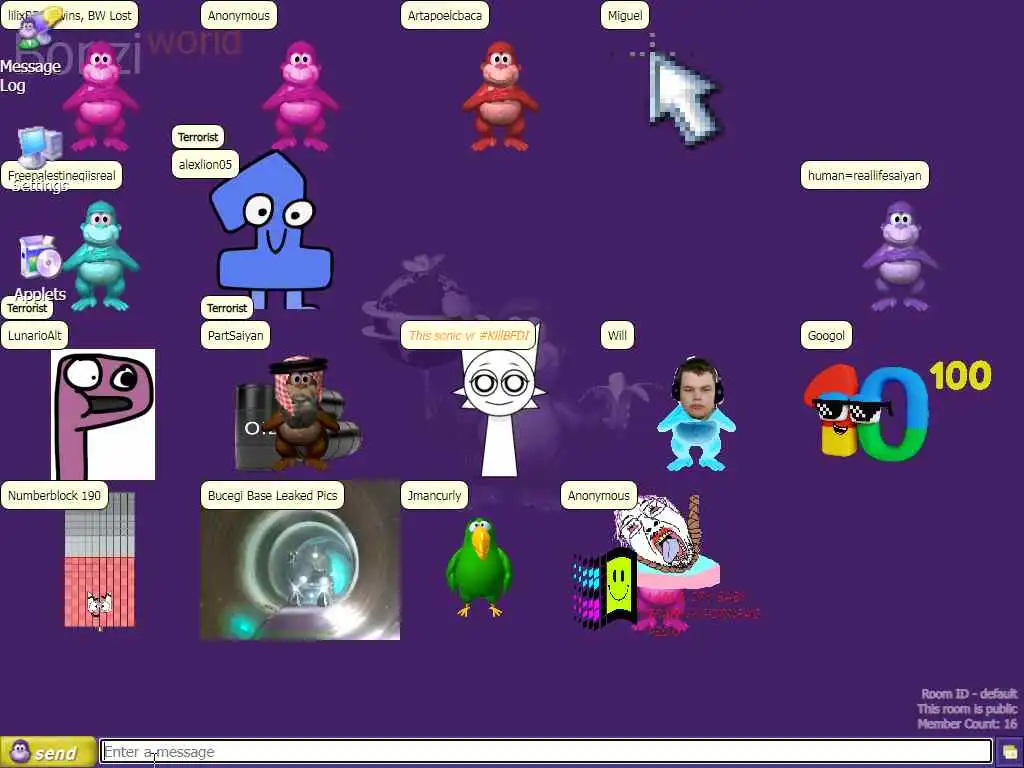
Task: Select the light purple human=reallifesaiyan Bonzi
Action: click(900, 256)
